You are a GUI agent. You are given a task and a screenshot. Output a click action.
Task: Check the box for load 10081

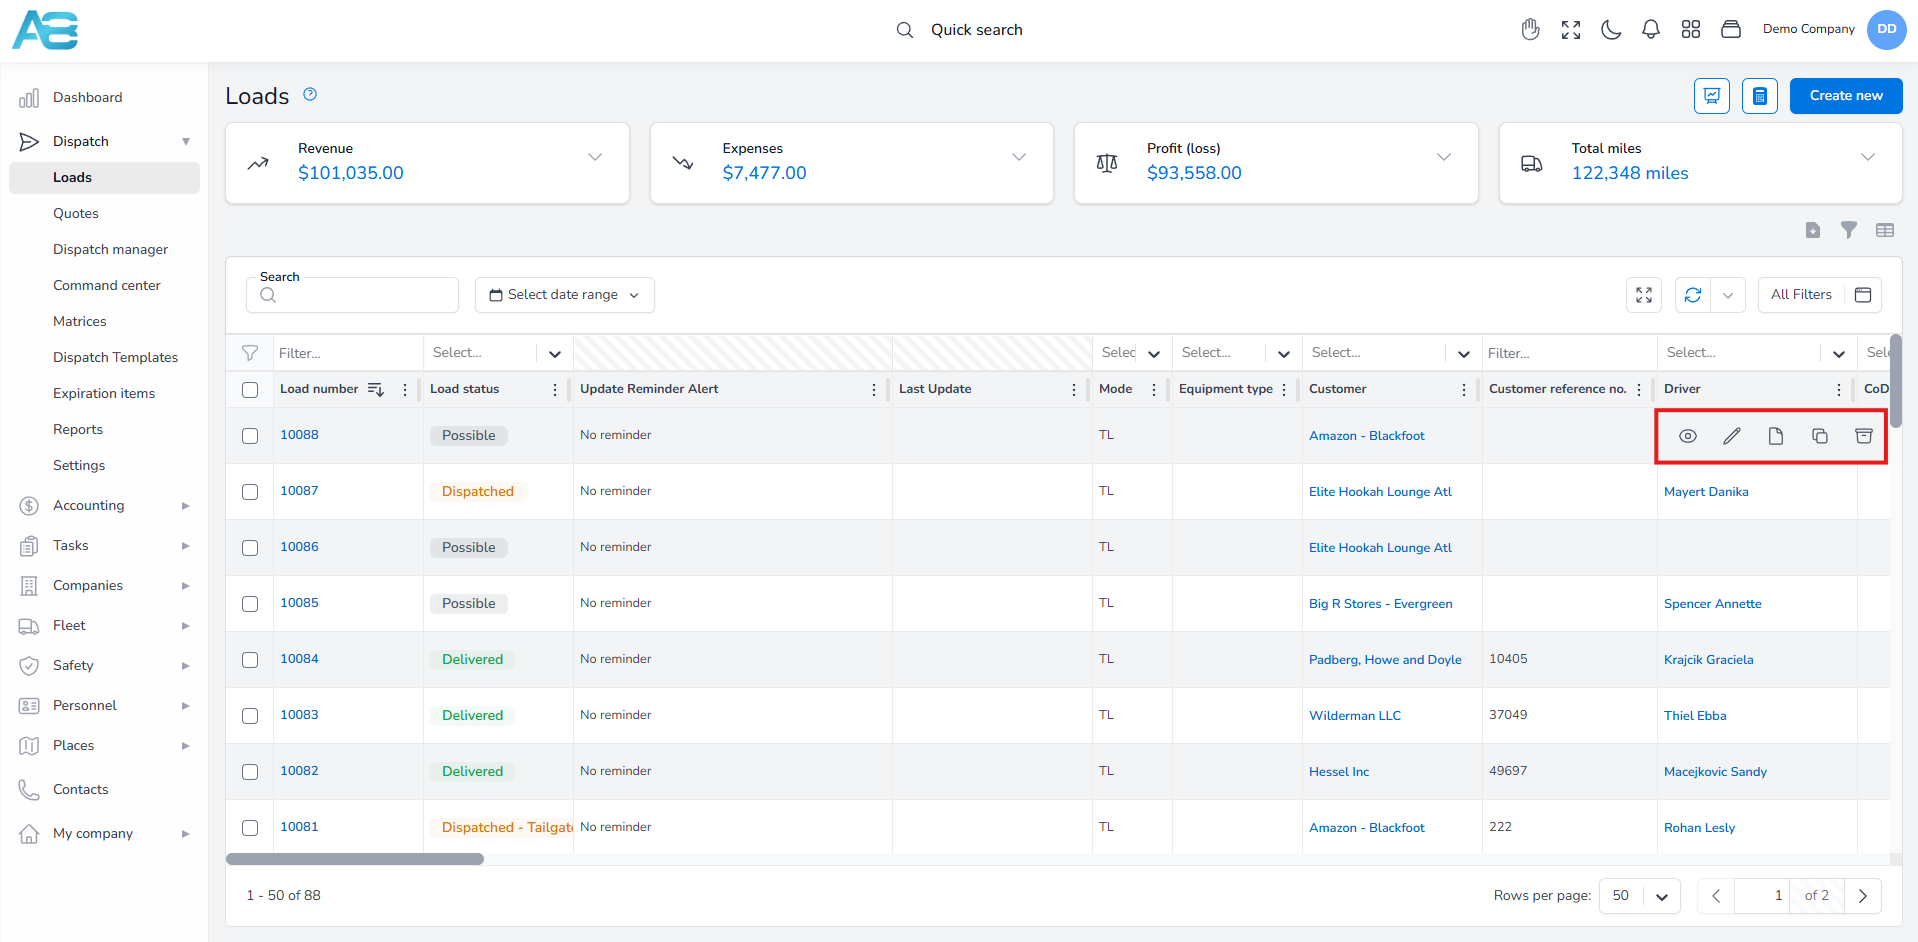coord(250,828)
